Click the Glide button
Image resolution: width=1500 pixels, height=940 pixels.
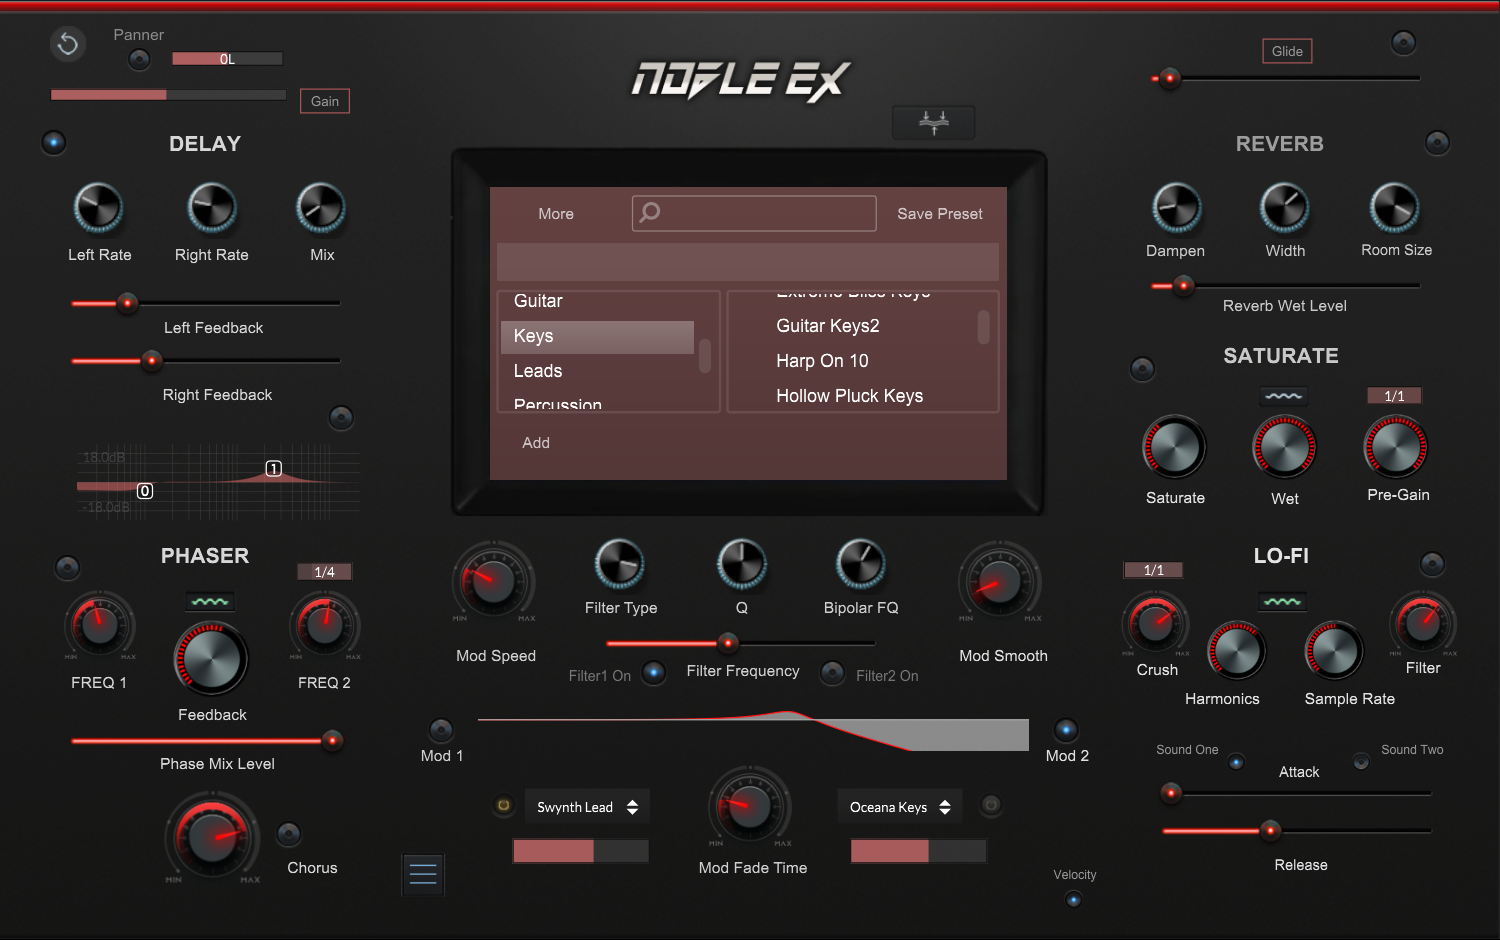[x=1287, y=51]
